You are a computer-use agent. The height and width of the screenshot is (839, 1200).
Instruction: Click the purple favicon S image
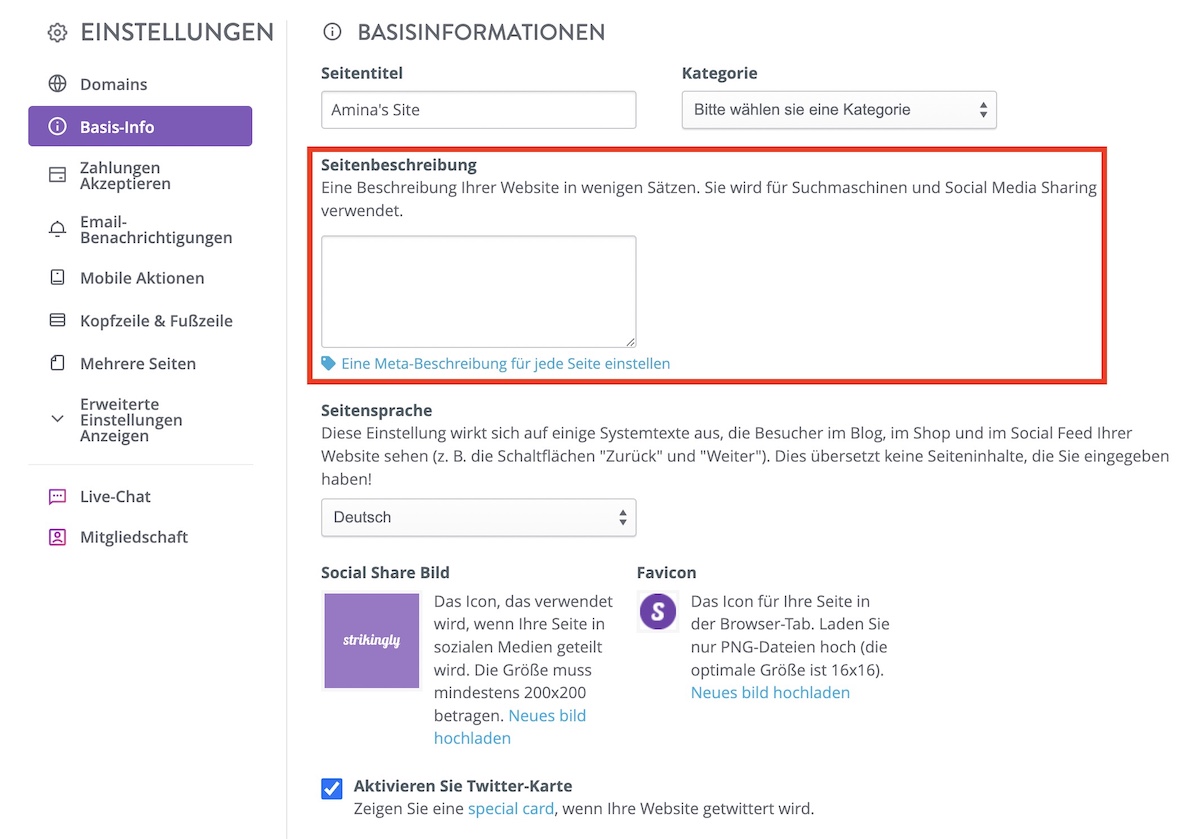[658, 611]
